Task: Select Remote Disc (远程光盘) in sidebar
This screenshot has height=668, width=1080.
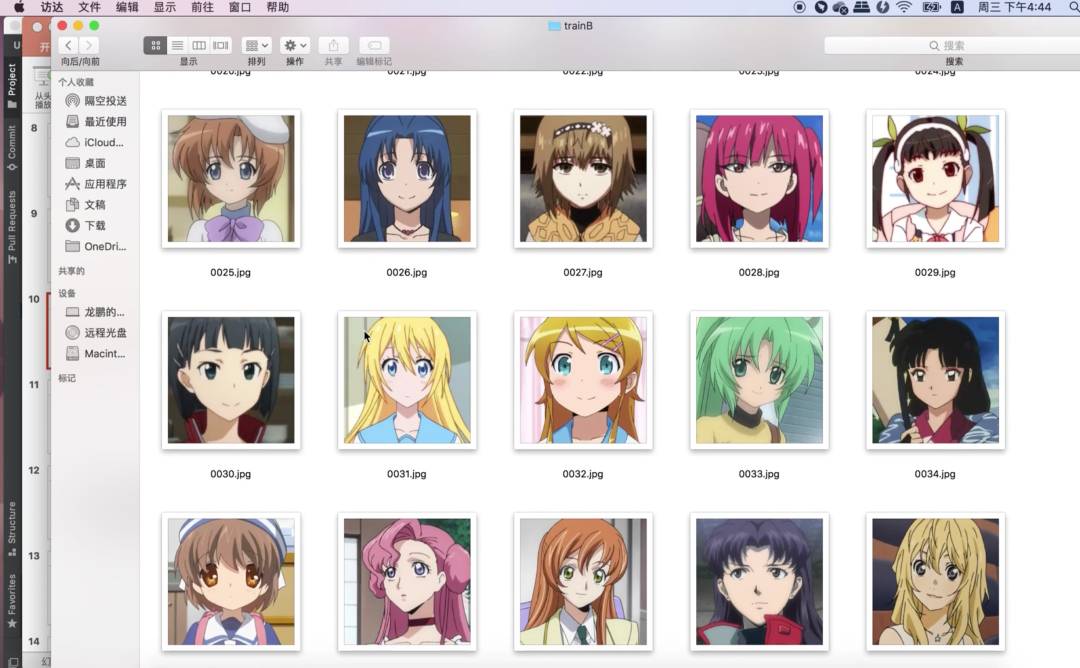Action: click(96, 333)
